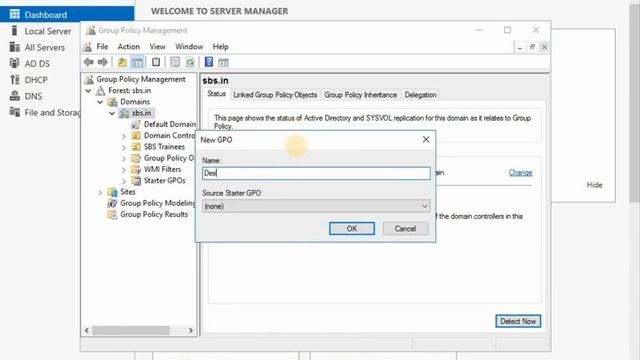Select Group Policy Management root node
Image resolution: width=640 pixels, height=360 pixels.
pyautogui.click(x=141, y=79)
